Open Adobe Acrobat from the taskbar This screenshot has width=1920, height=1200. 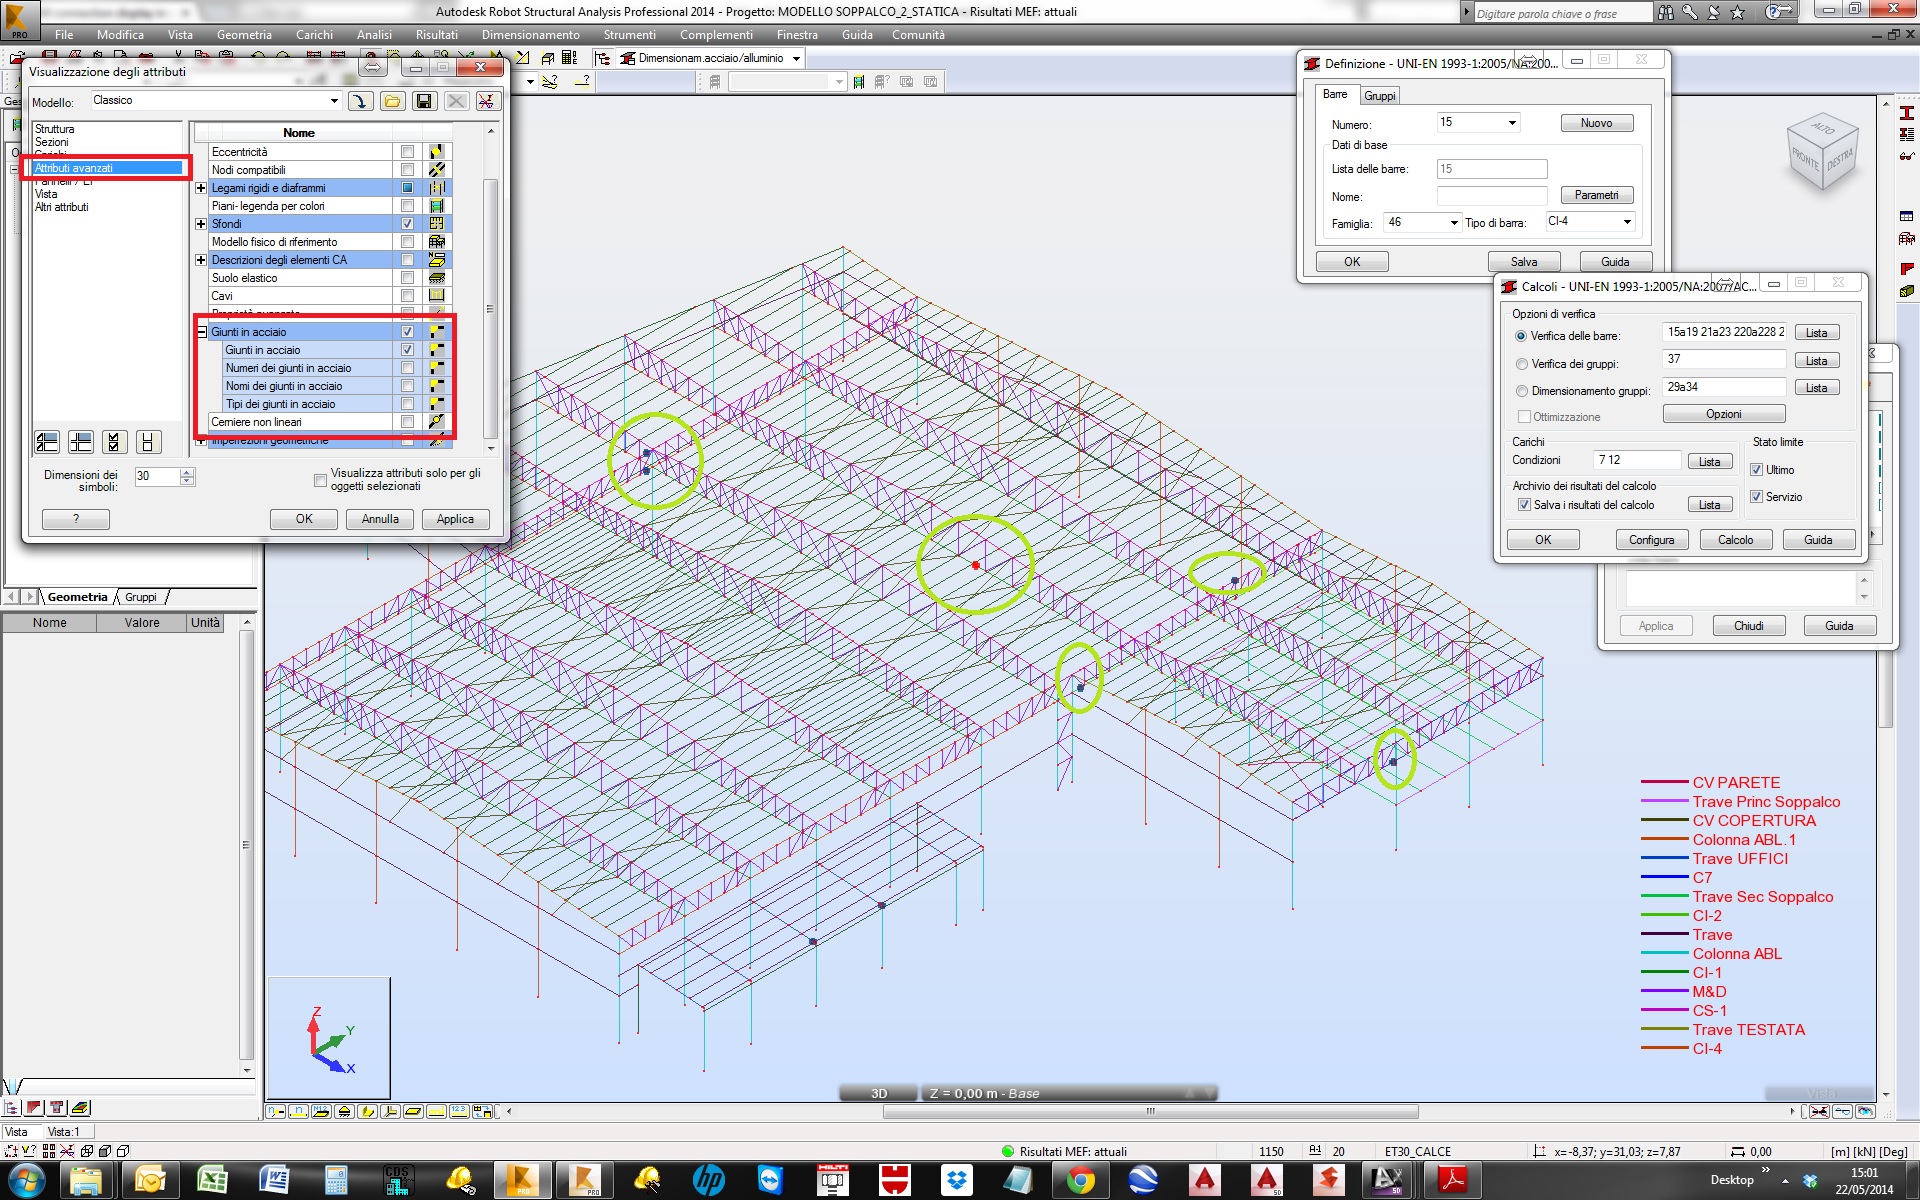tap(1452, 1180)
